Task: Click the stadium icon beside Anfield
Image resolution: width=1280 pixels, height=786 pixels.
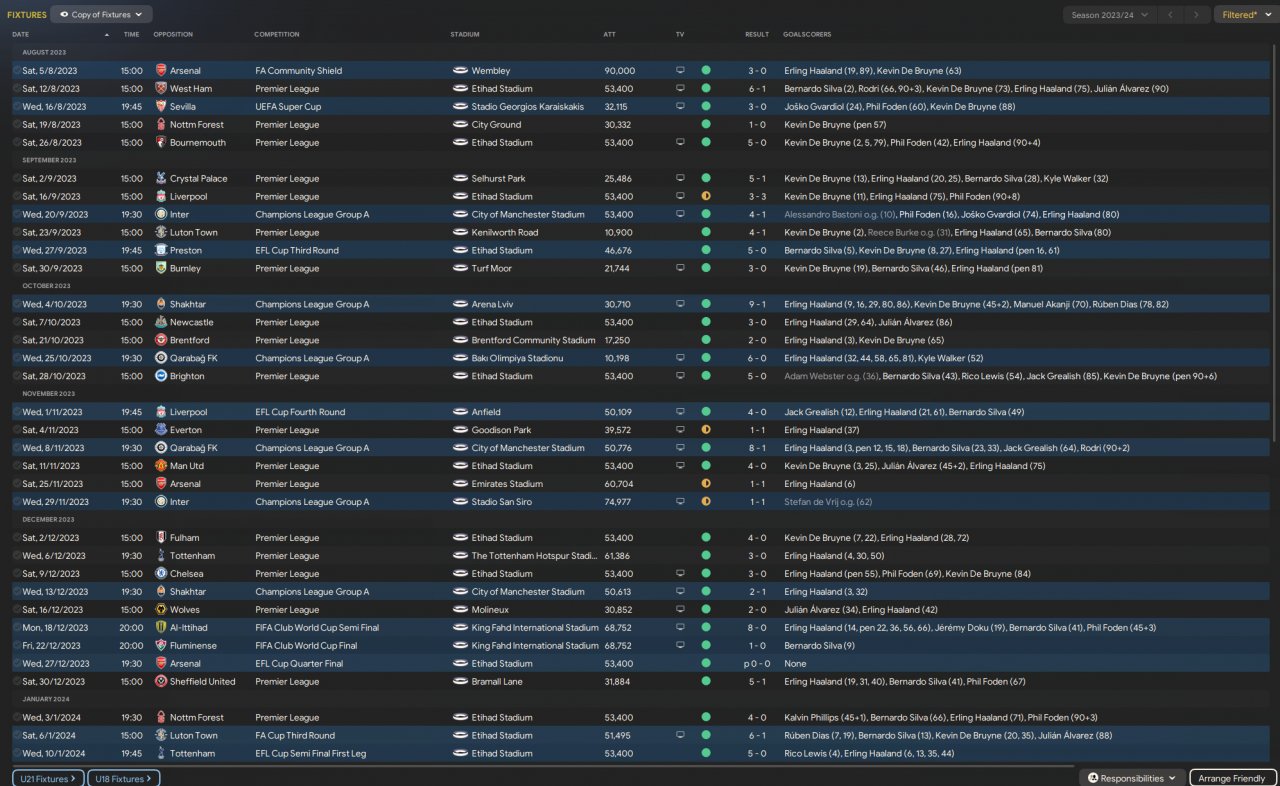Action: [460, 412]
